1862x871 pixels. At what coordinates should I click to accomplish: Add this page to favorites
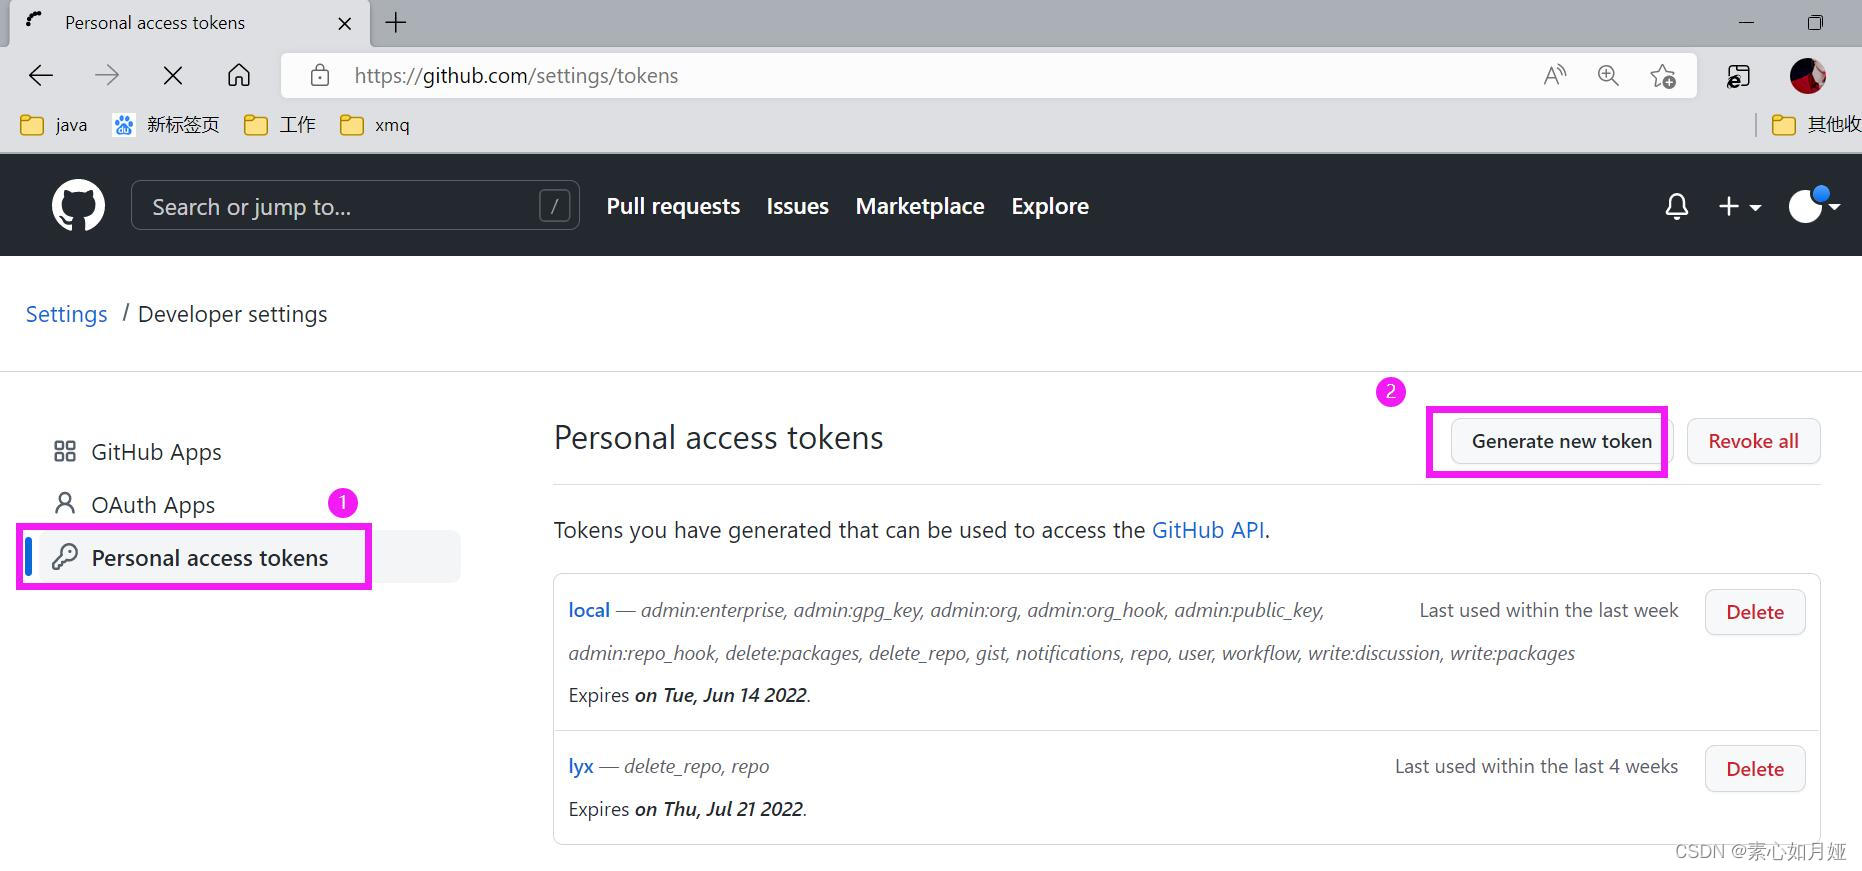(x=1663, y=76)
